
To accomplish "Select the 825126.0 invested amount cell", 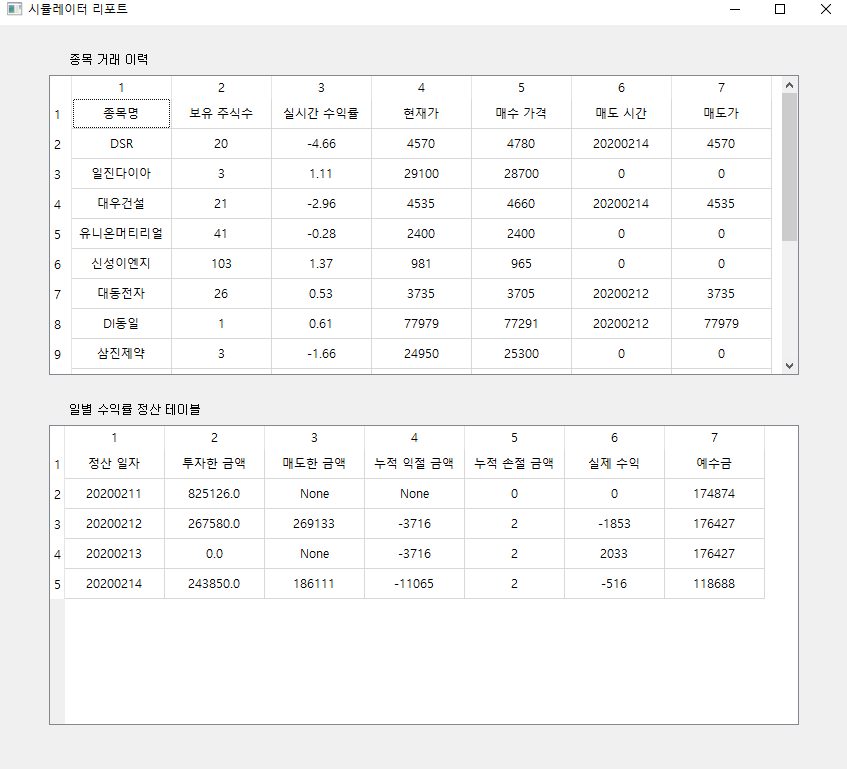I will pyautogui.click(x=214, y=494).
